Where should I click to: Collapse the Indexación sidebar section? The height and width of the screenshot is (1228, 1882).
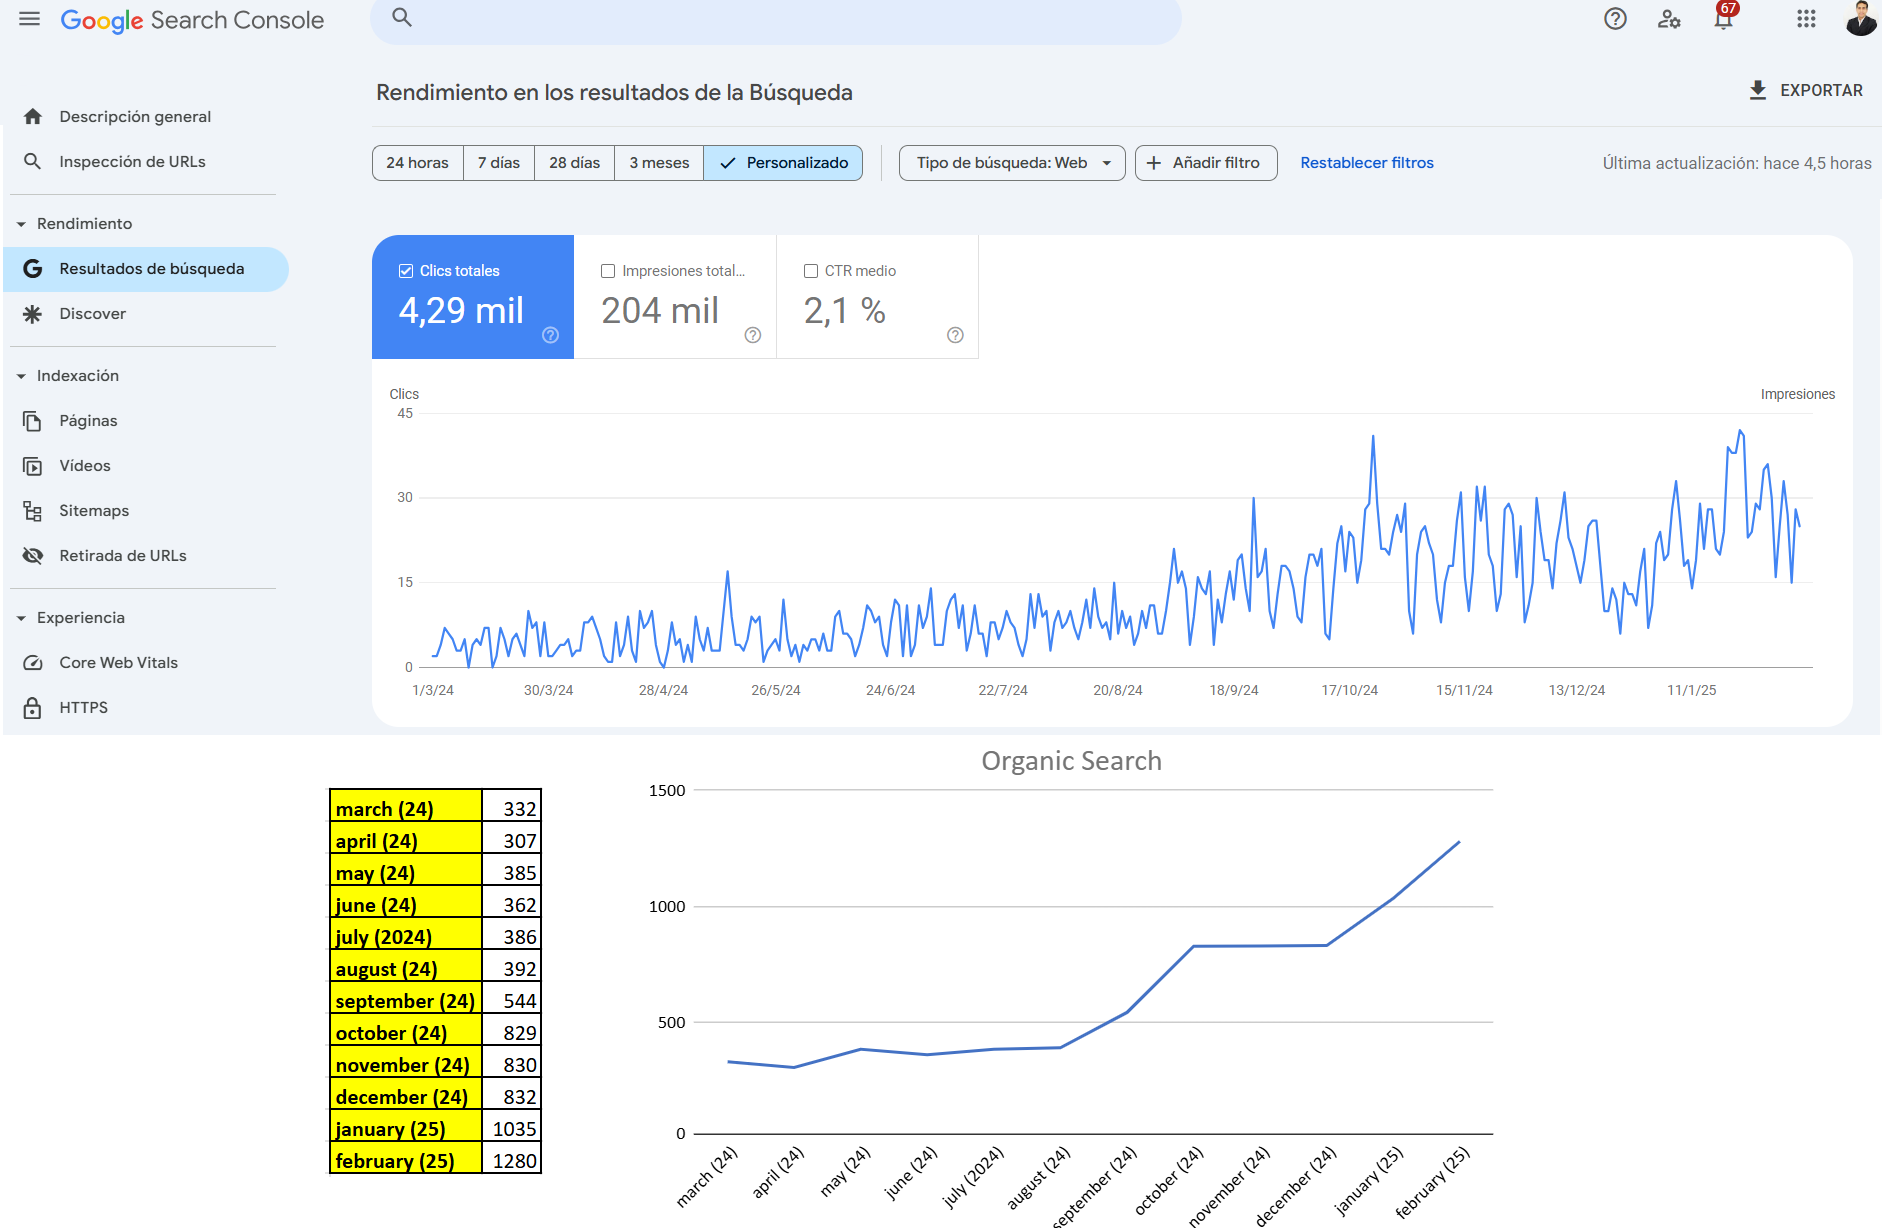[22, 376]
